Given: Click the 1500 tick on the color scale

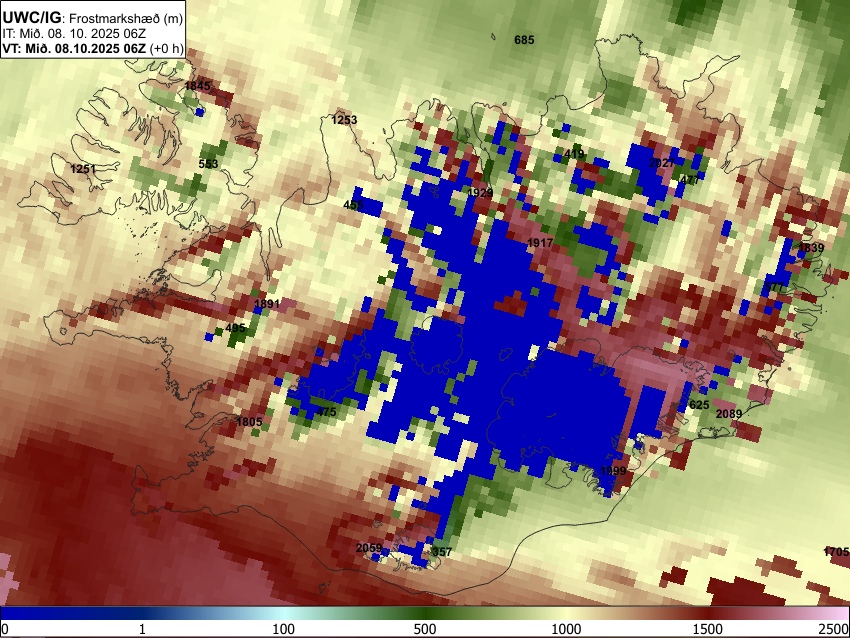Looking at the screenshot, I should point(708,629).
